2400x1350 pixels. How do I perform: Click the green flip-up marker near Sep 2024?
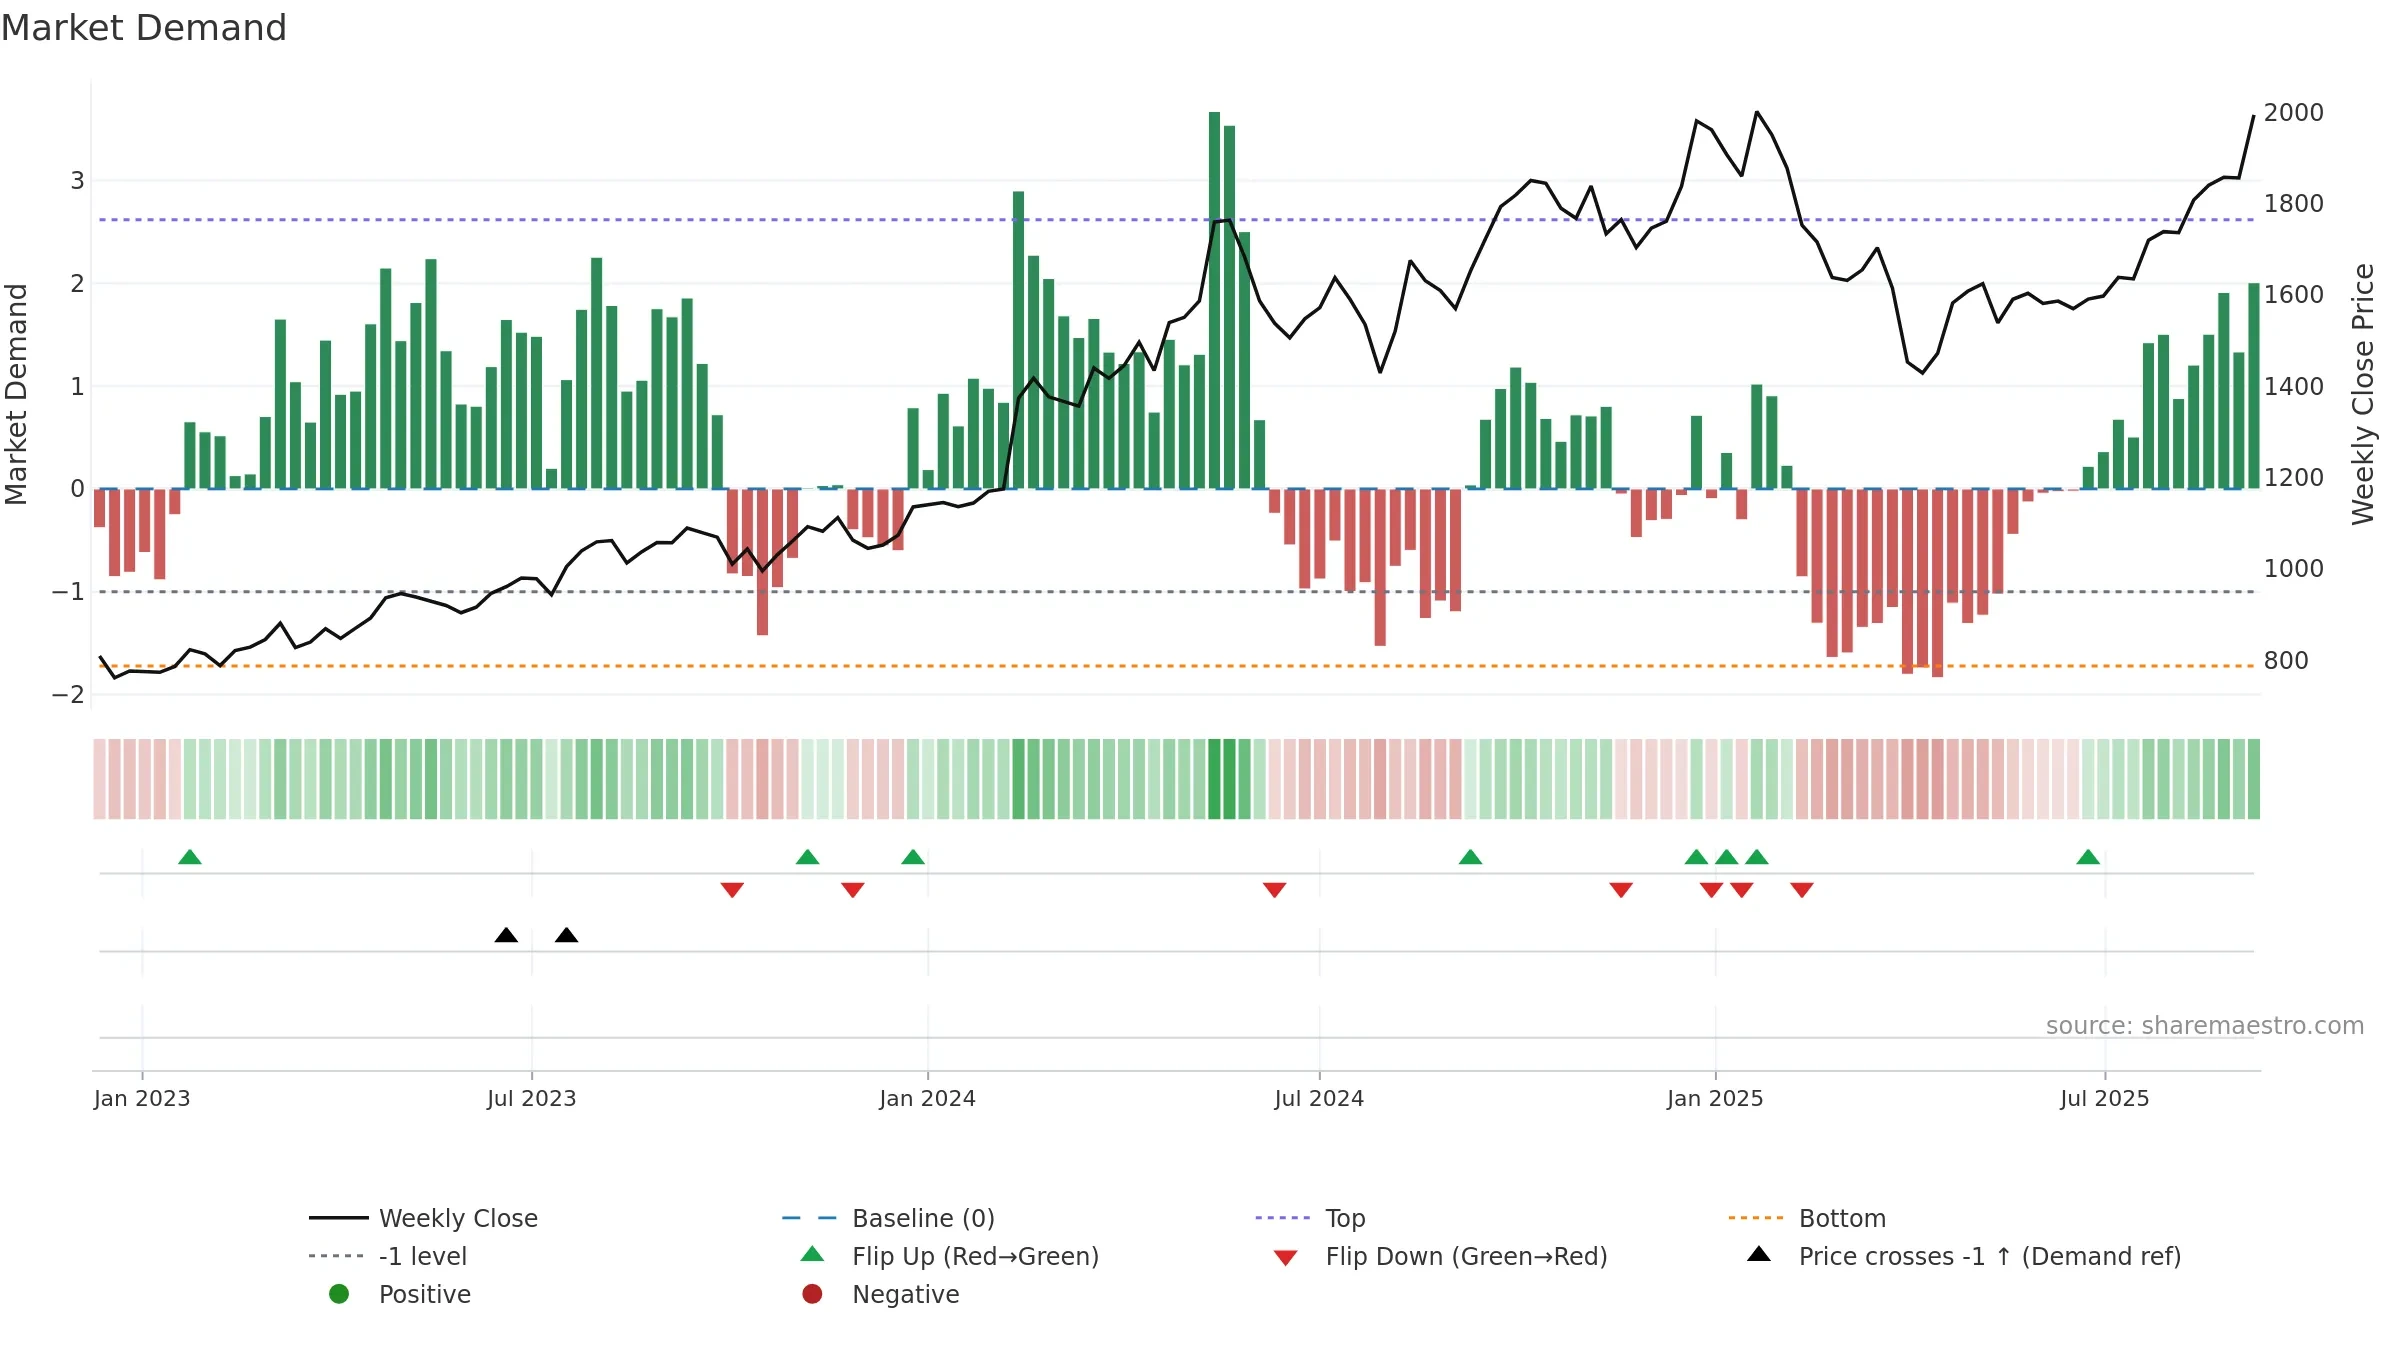1470,857
